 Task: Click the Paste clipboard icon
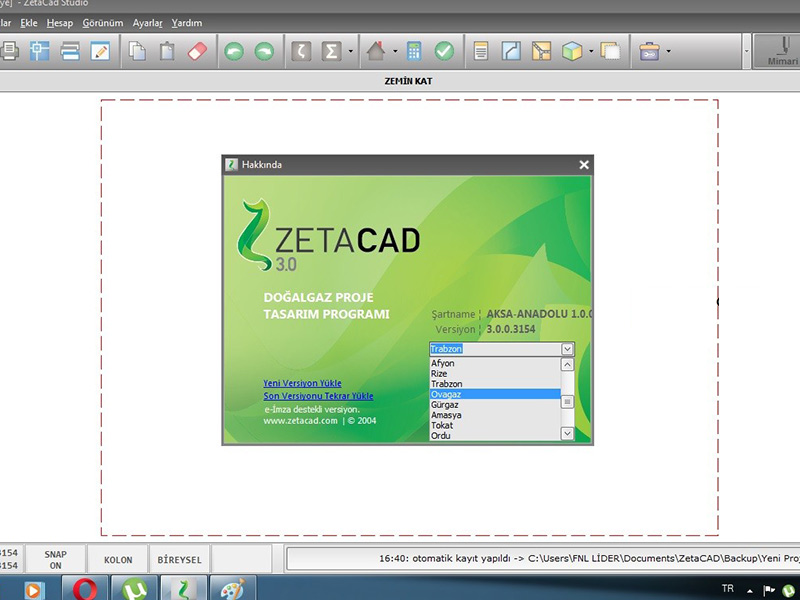pos(167,51)
